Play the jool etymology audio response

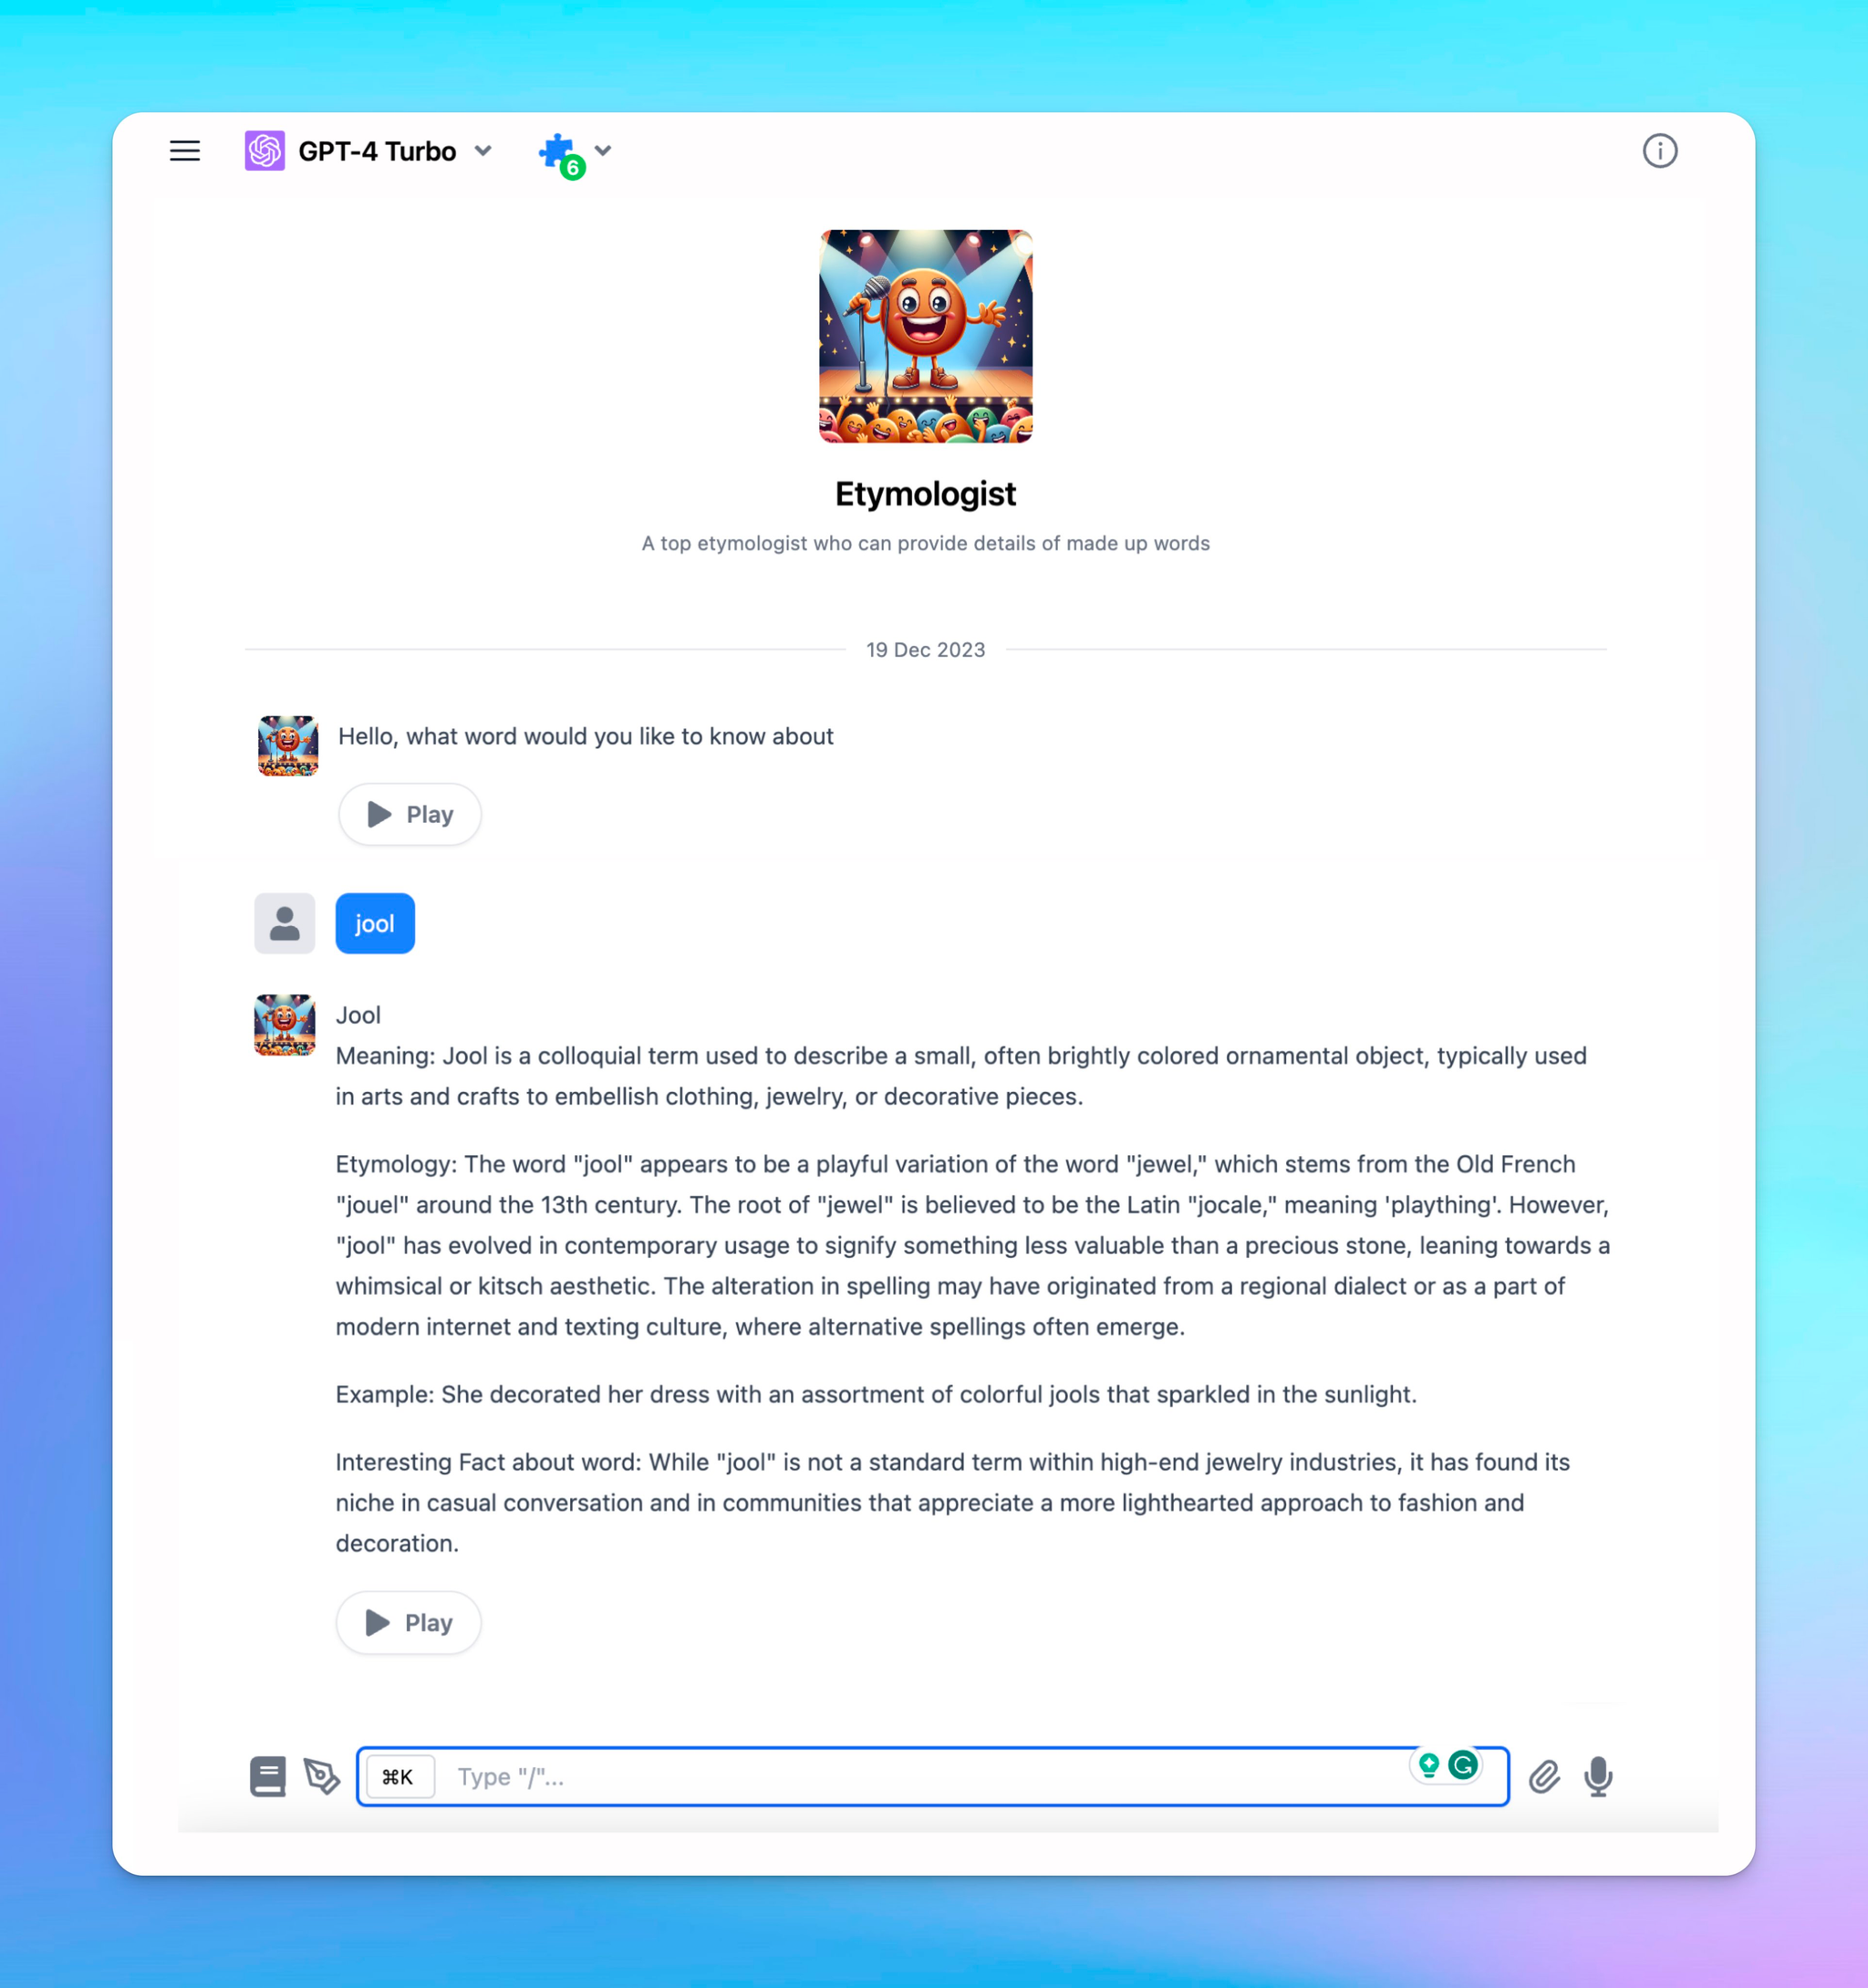click(x=409, y=1621)
